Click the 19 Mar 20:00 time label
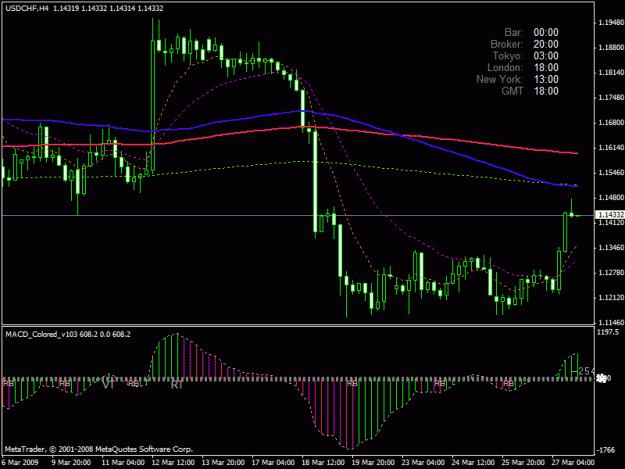This screenshot has height=469, width=625. click(x=373, y=462)
